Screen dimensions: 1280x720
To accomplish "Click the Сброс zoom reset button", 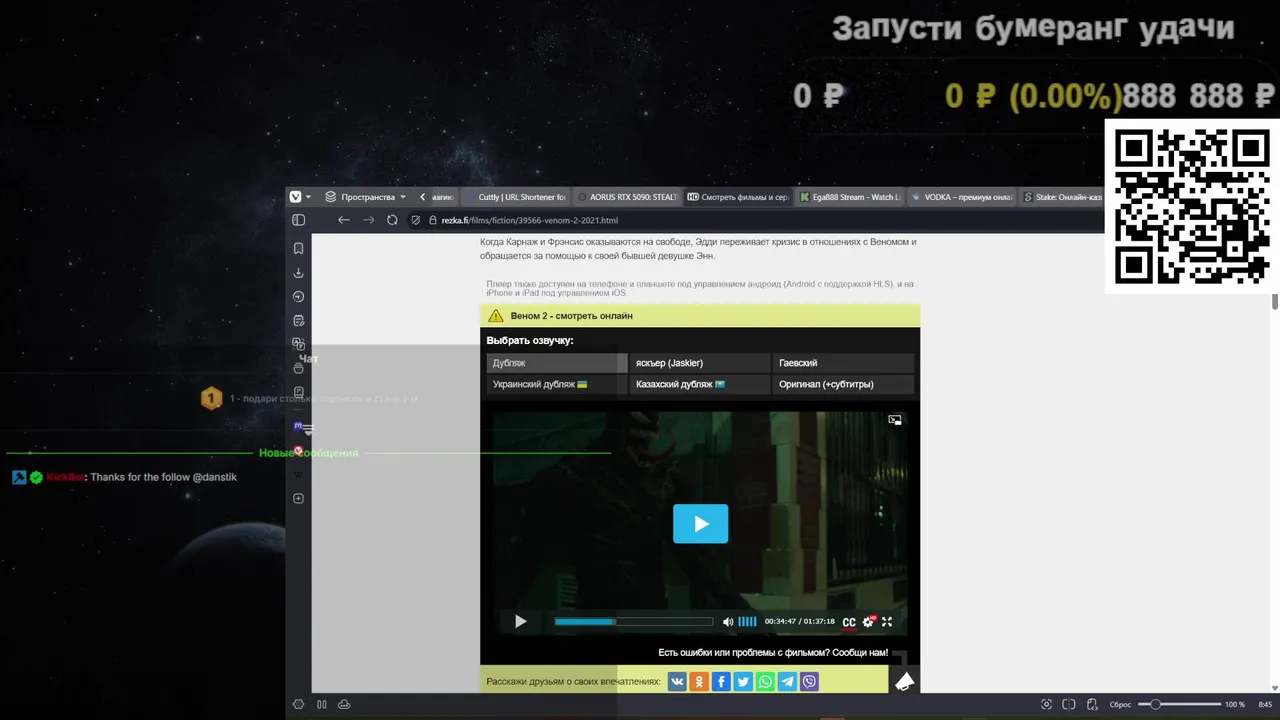I will 1120,704.
